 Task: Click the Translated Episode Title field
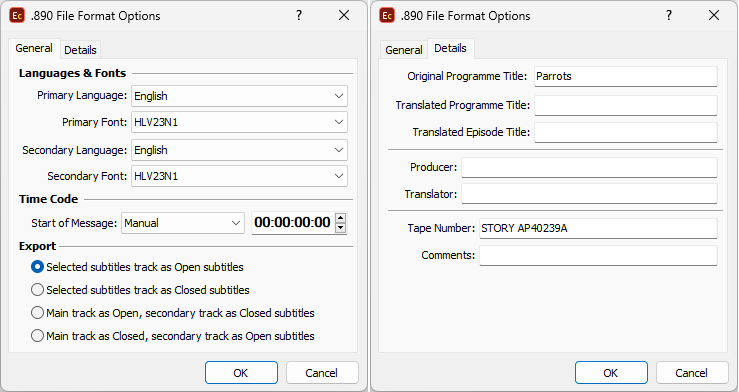626,132
